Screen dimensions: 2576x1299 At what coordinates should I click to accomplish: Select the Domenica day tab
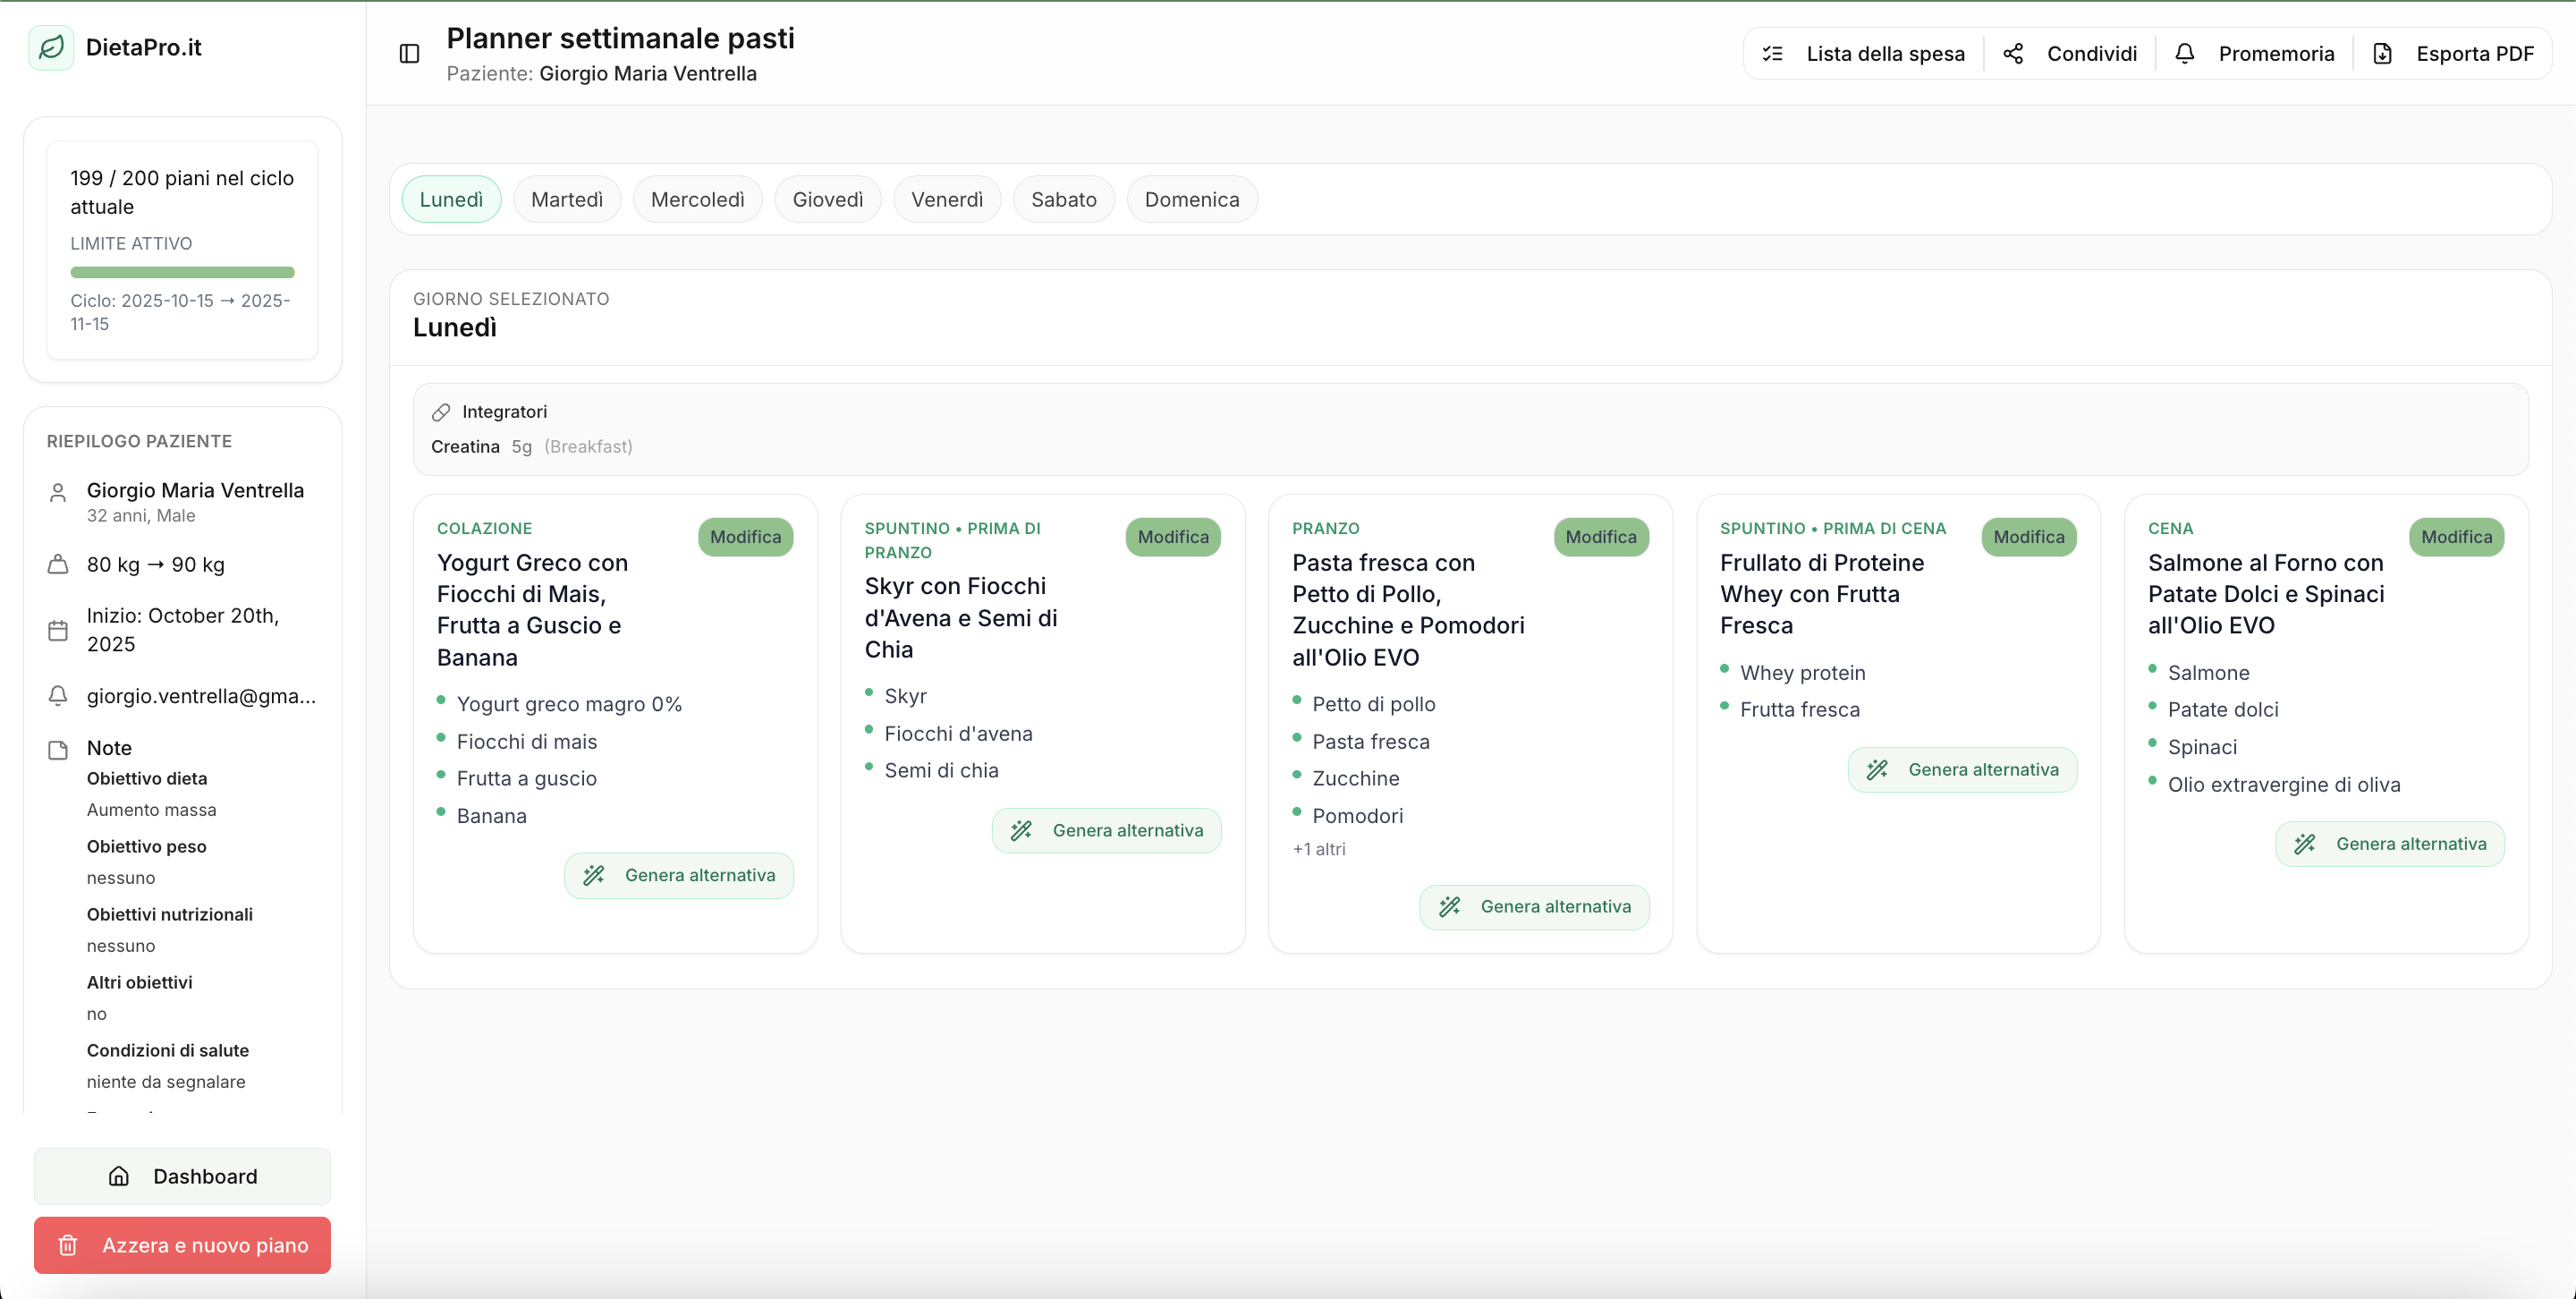point(1191,199)
